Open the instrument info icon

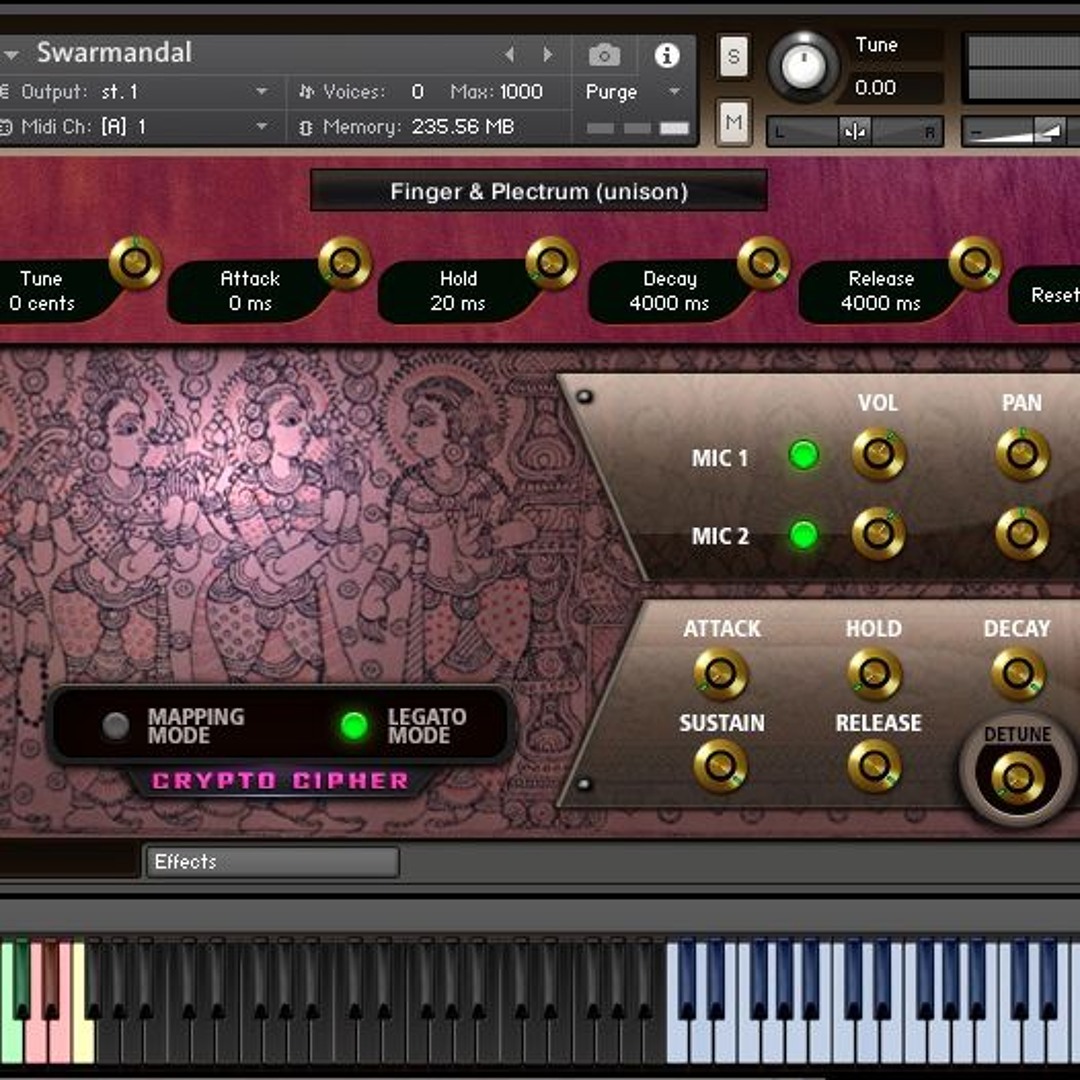(x=667, y=55)
